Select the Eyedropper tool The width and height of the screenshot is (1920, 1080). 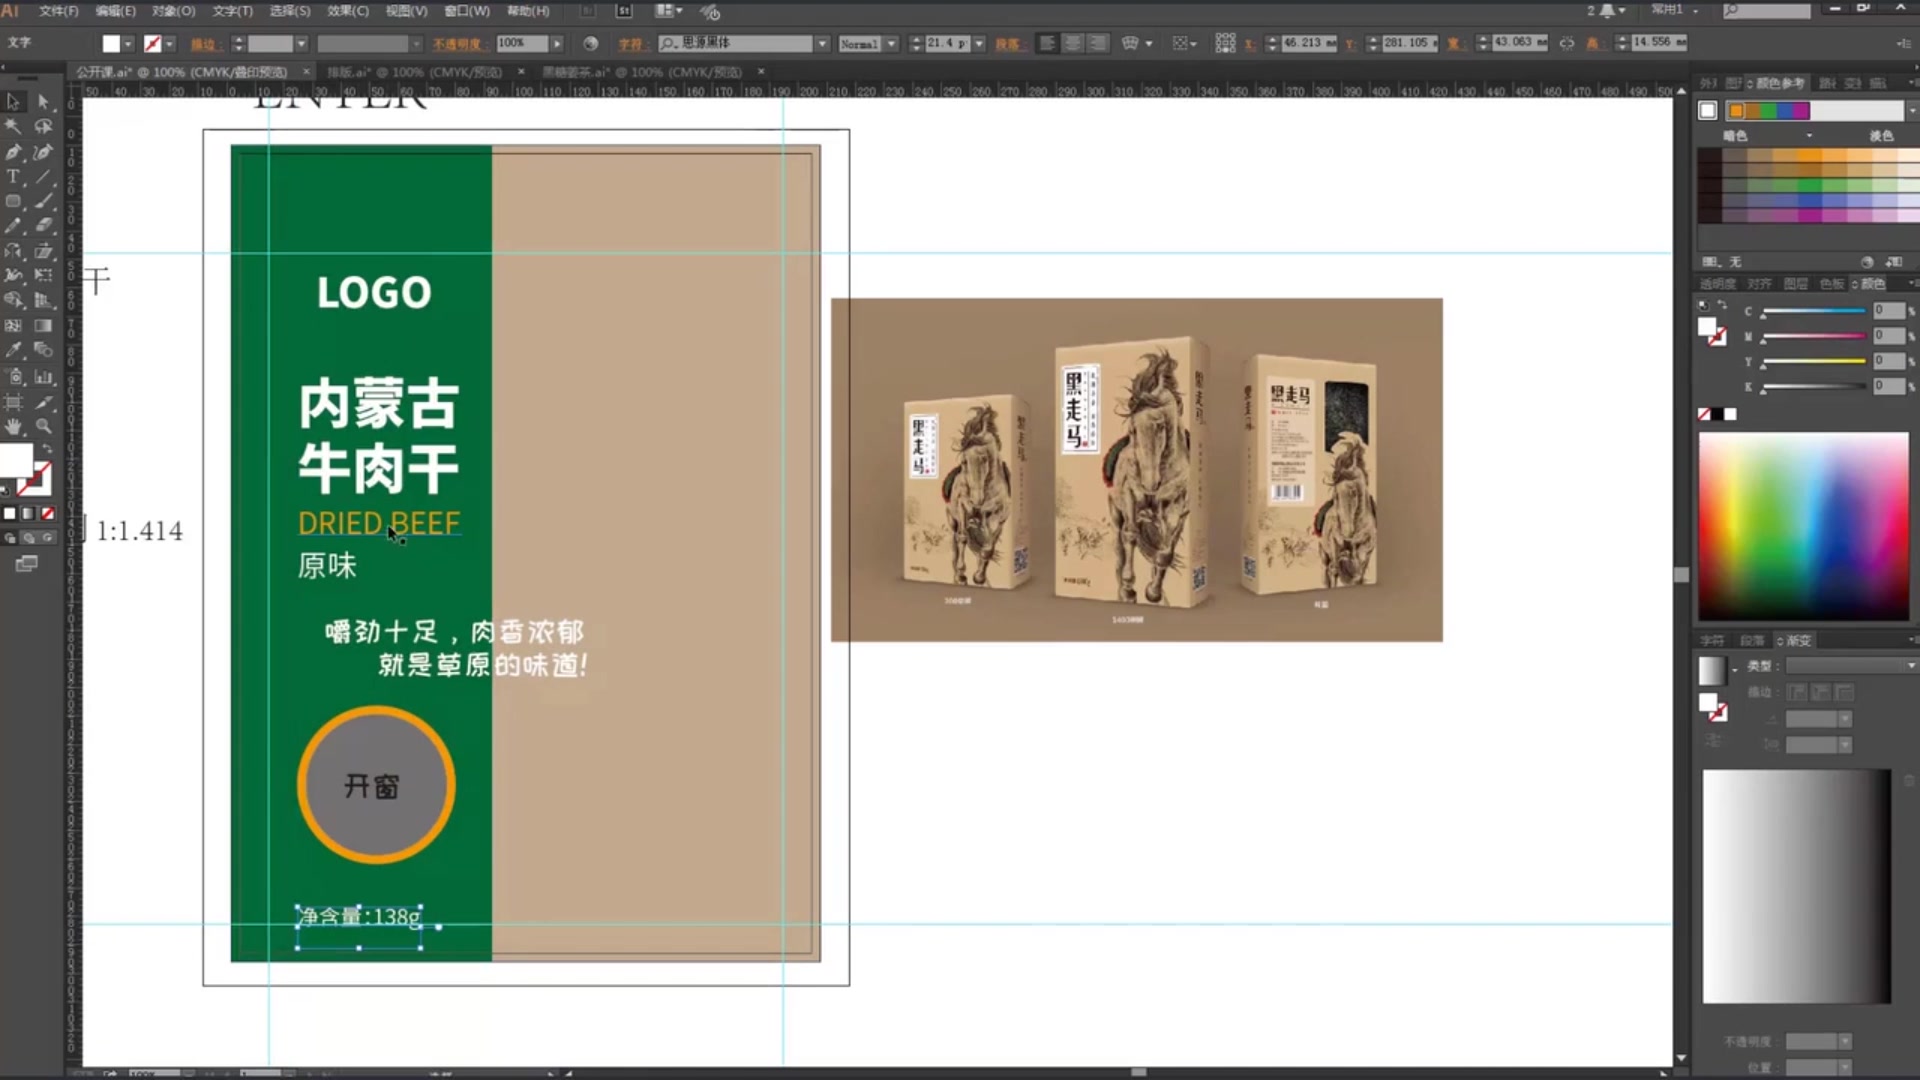[x=13, y=350]
